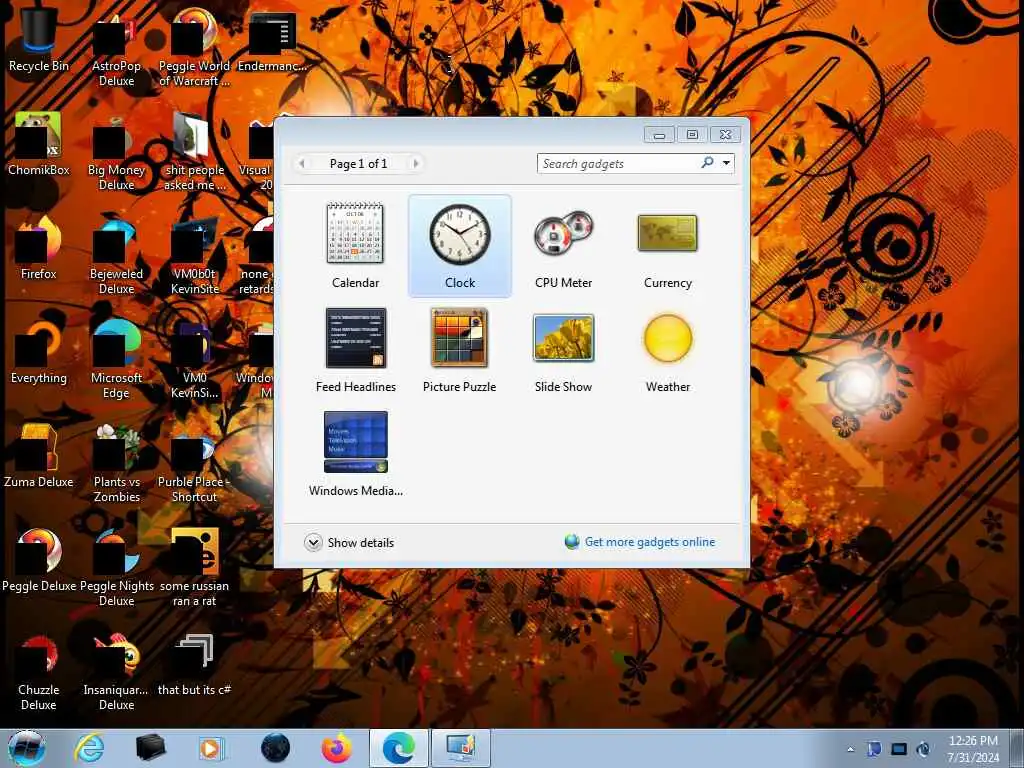The image size is (1024, 768).
Task: Select 'some russian ran a rat' icon
Action: click(194, 568)
